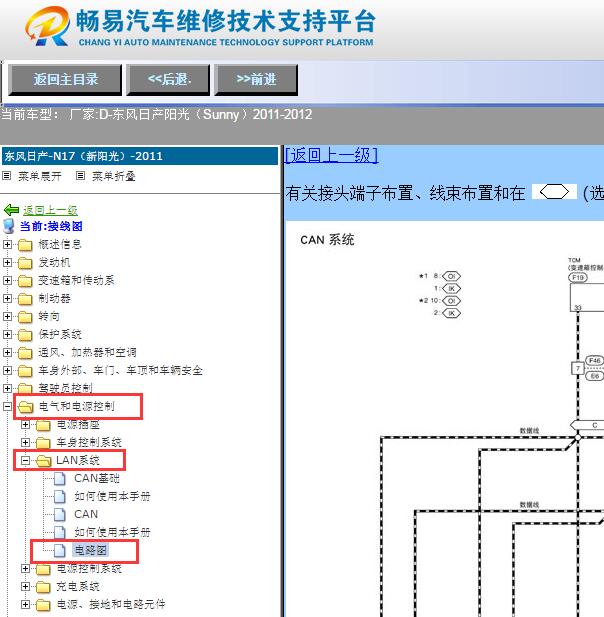
Task: Collapse the 电气和电源控制 node
Action: click(7, 406)
